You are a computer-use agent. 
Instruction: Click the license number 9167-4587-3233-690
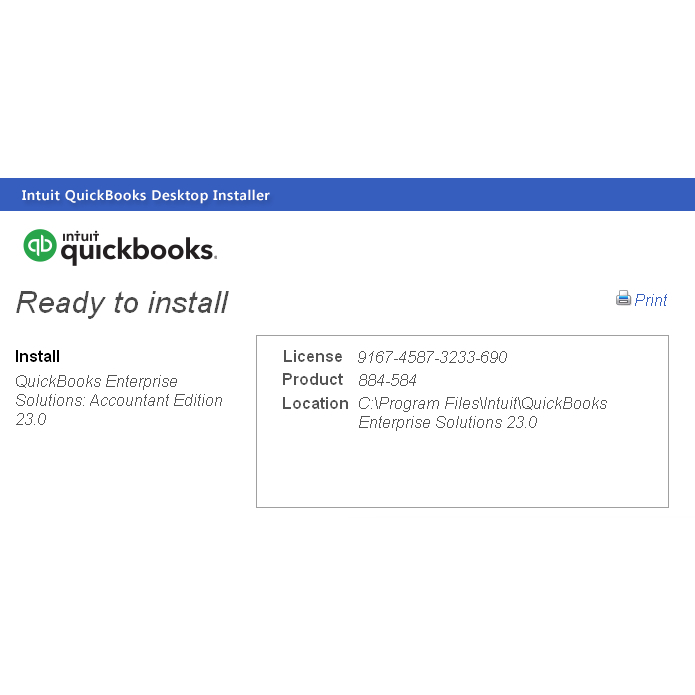432,357
